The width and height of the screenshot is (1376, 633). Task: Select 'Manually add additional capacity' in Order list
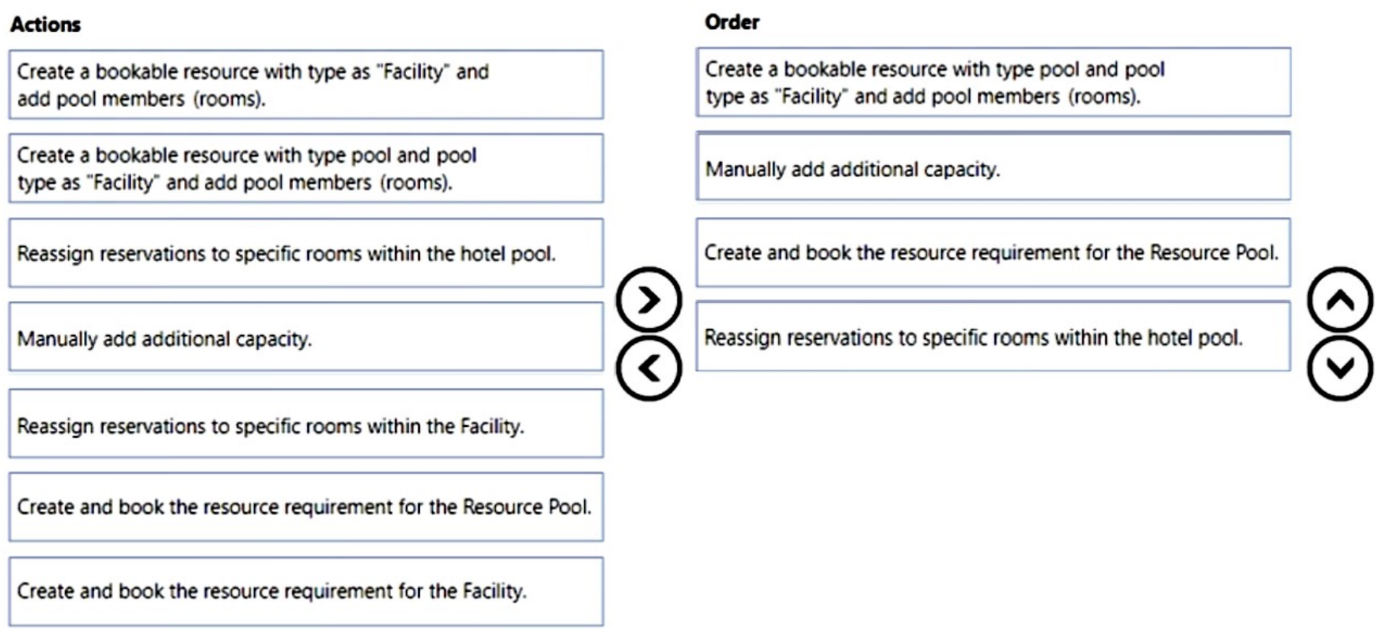pyautogui.click(x=993, y=168)
